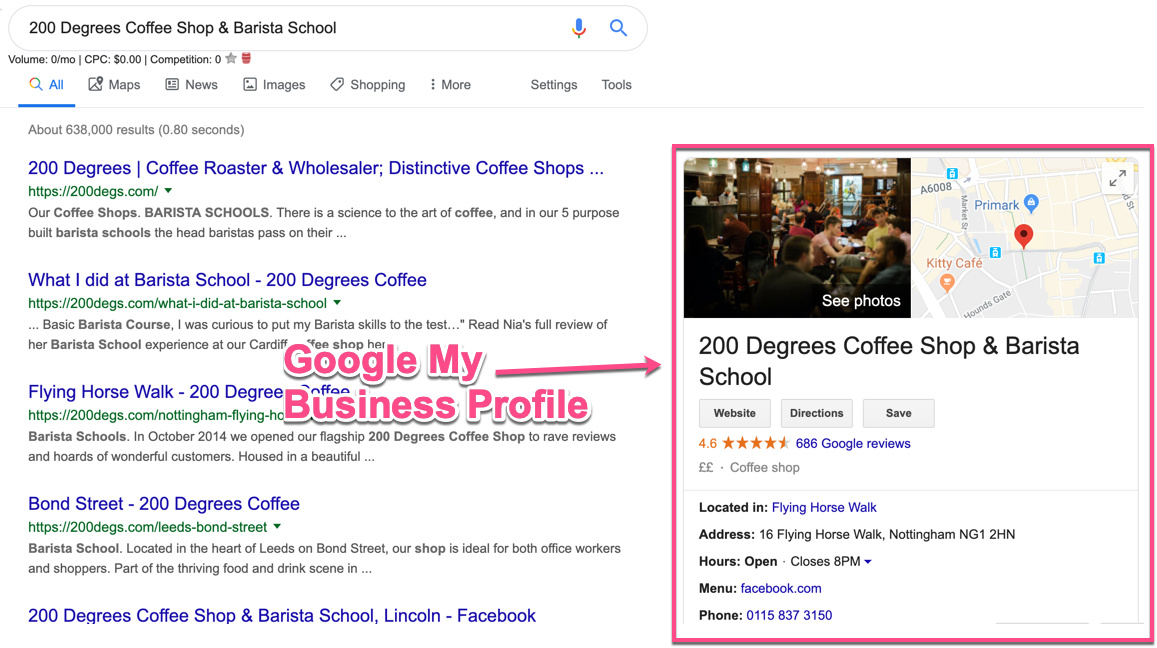The height and width of the screenshot is (648, 1157).
Task: Open the facebook.com menu link
Action: coord(781,589)
